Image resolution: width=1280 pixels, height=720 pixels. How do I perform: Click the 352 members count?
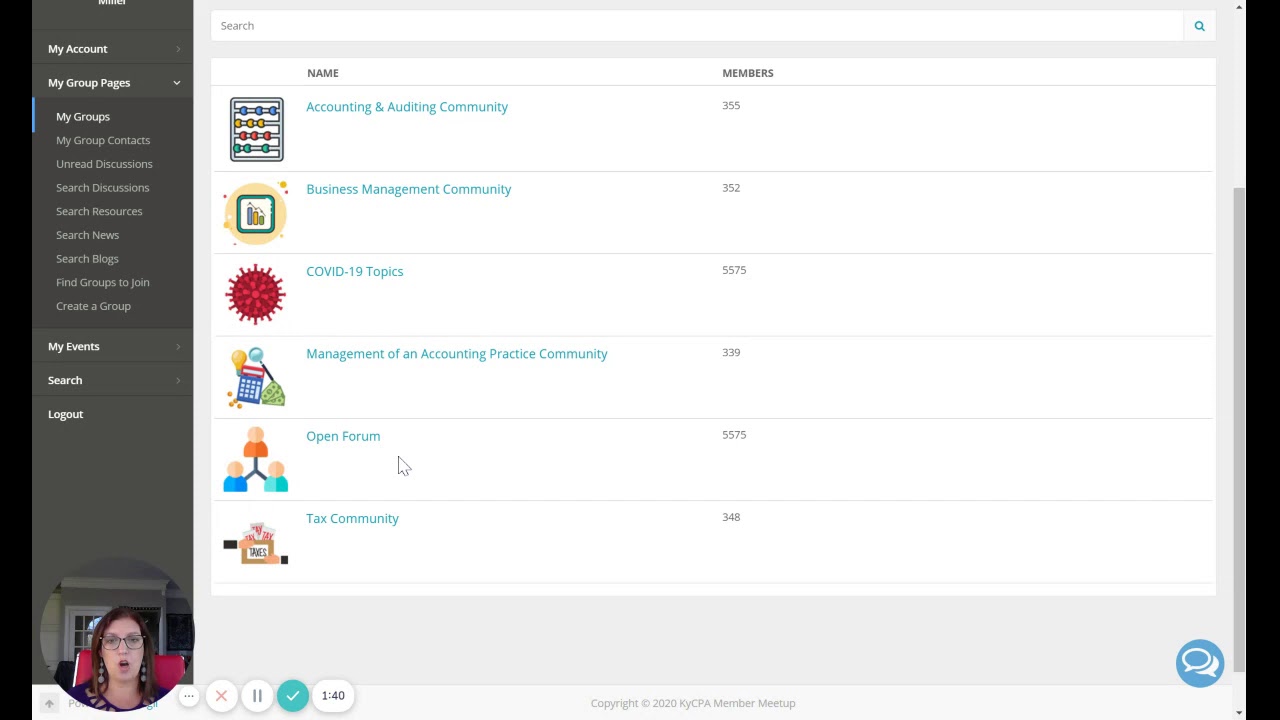(x=731, y=188)
